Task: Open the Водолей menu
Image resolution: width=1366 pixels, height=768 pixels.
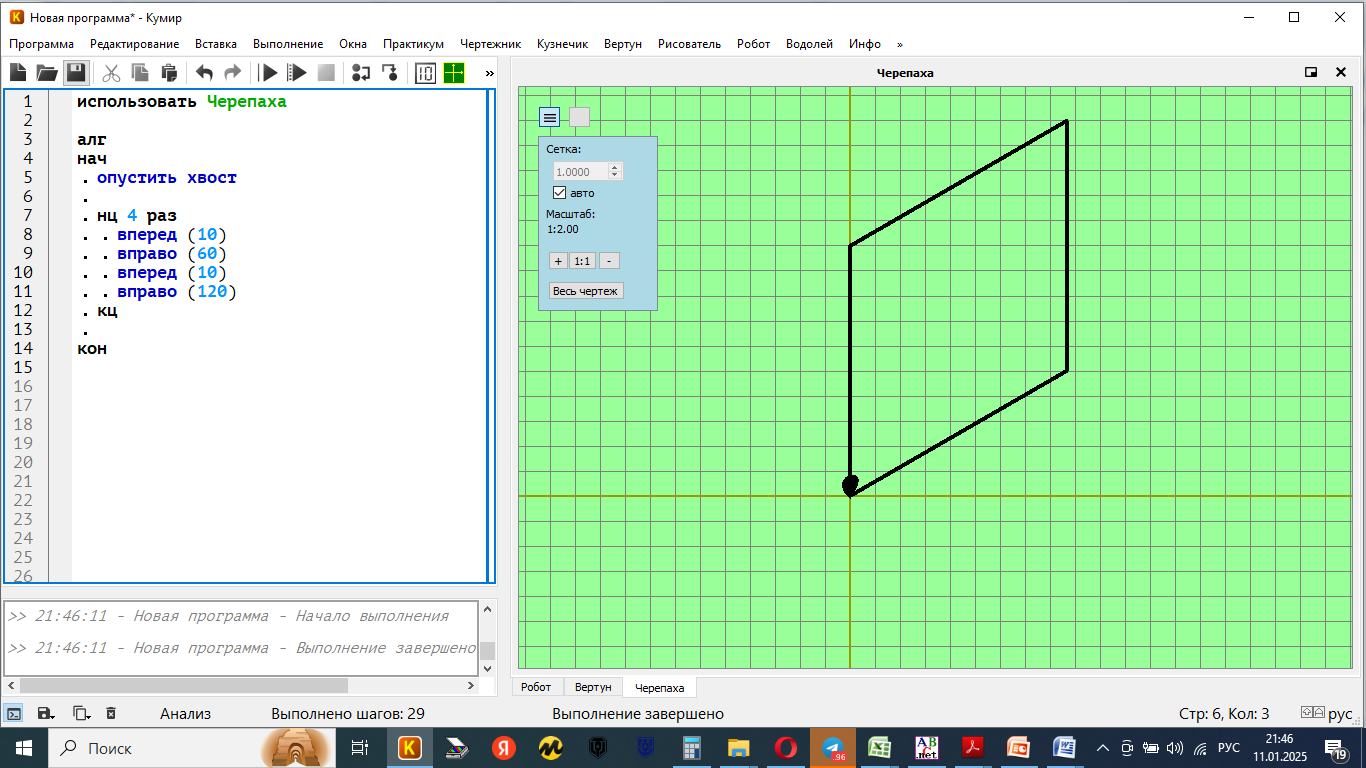Action: [809, 44]
